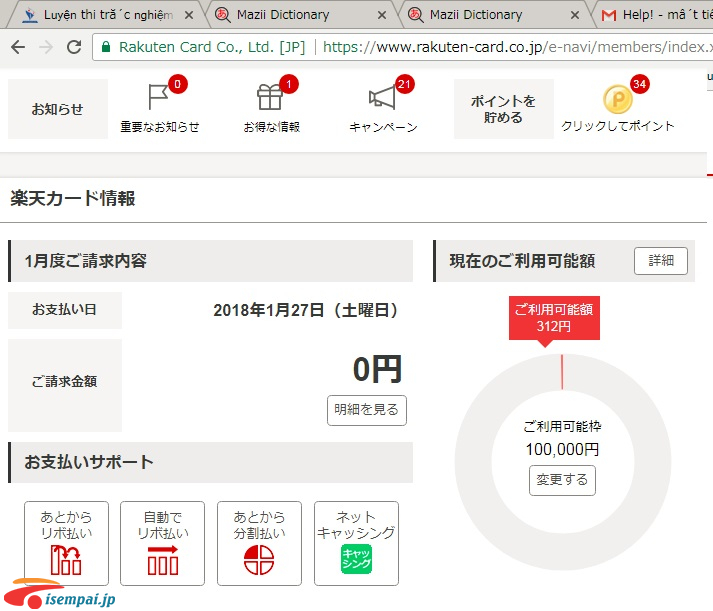Click the 詳細 button
Viewport: 713px width, 611px height.
tap(661, 261)
